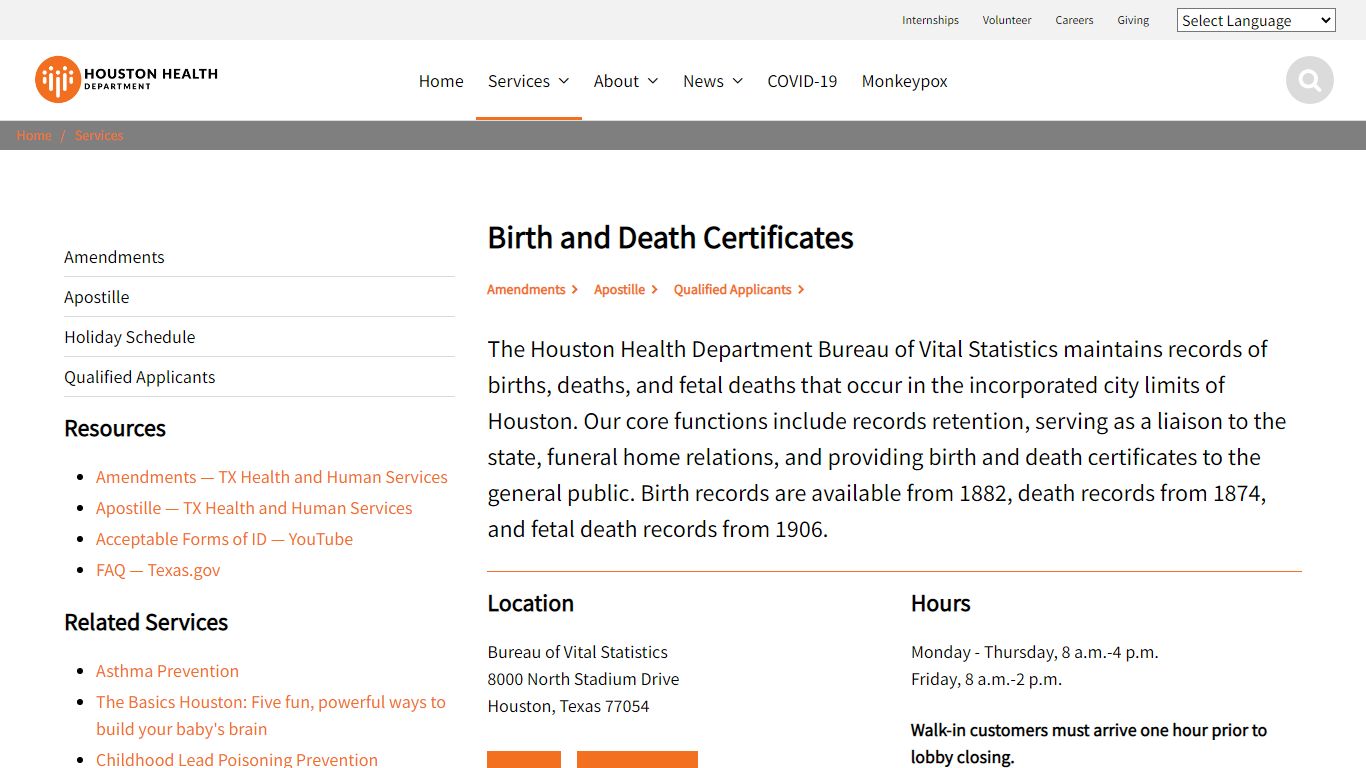Open The Basics Houston baby's brain link
The height and width of the screenshot is (768, 1366).
click(x=271, y=715)
